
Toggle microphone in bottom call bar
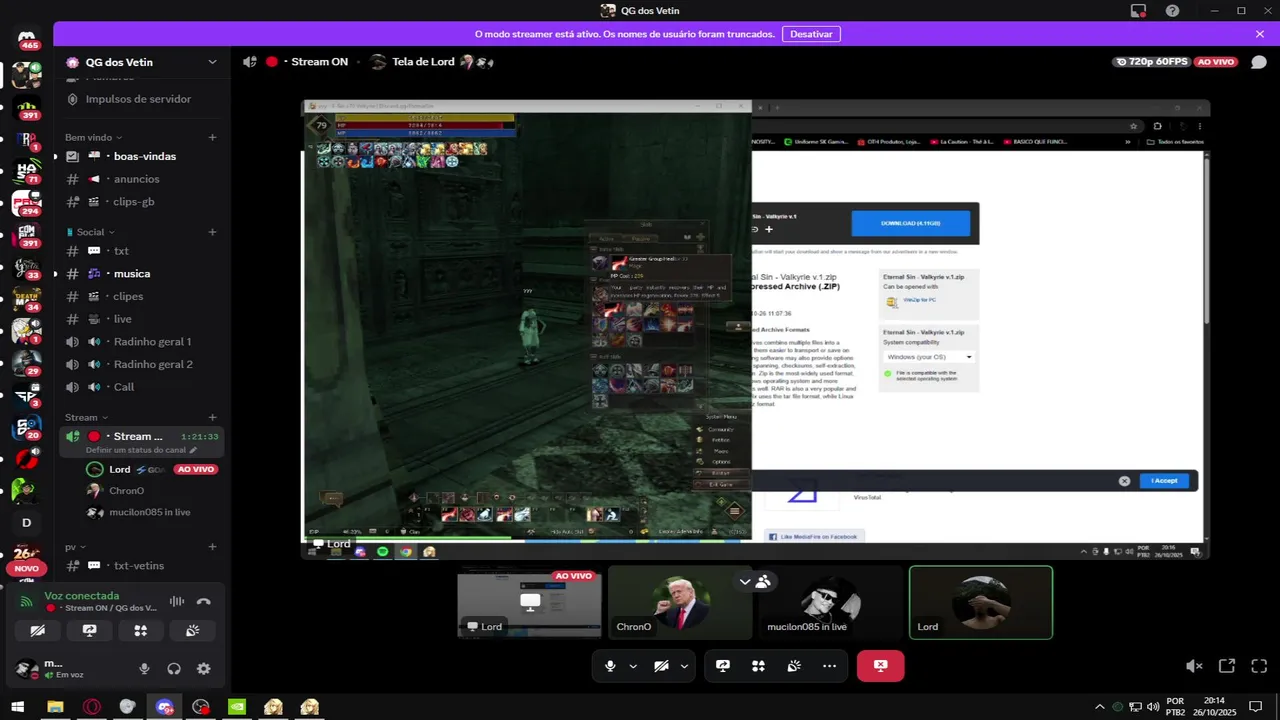(x=610, y=666)
